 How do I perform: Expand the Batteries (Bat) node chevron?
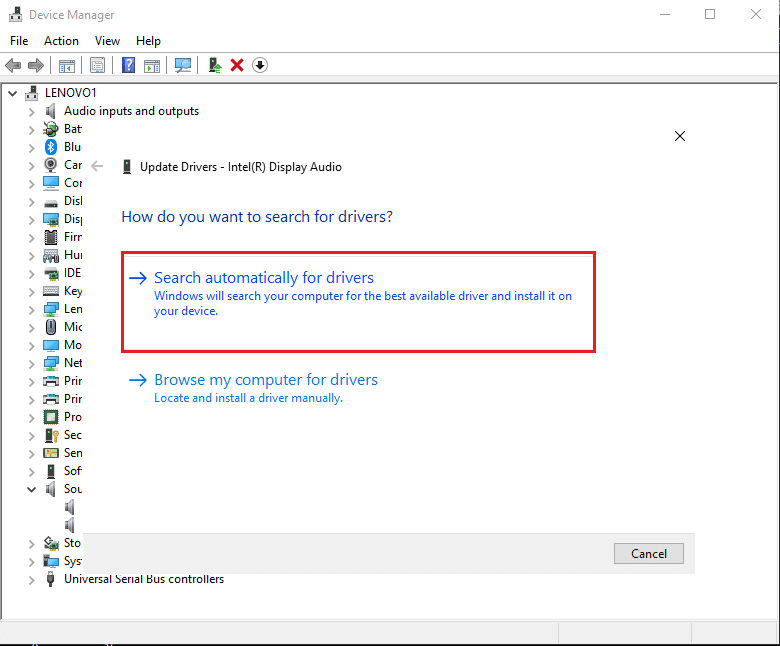click(31, 130)
